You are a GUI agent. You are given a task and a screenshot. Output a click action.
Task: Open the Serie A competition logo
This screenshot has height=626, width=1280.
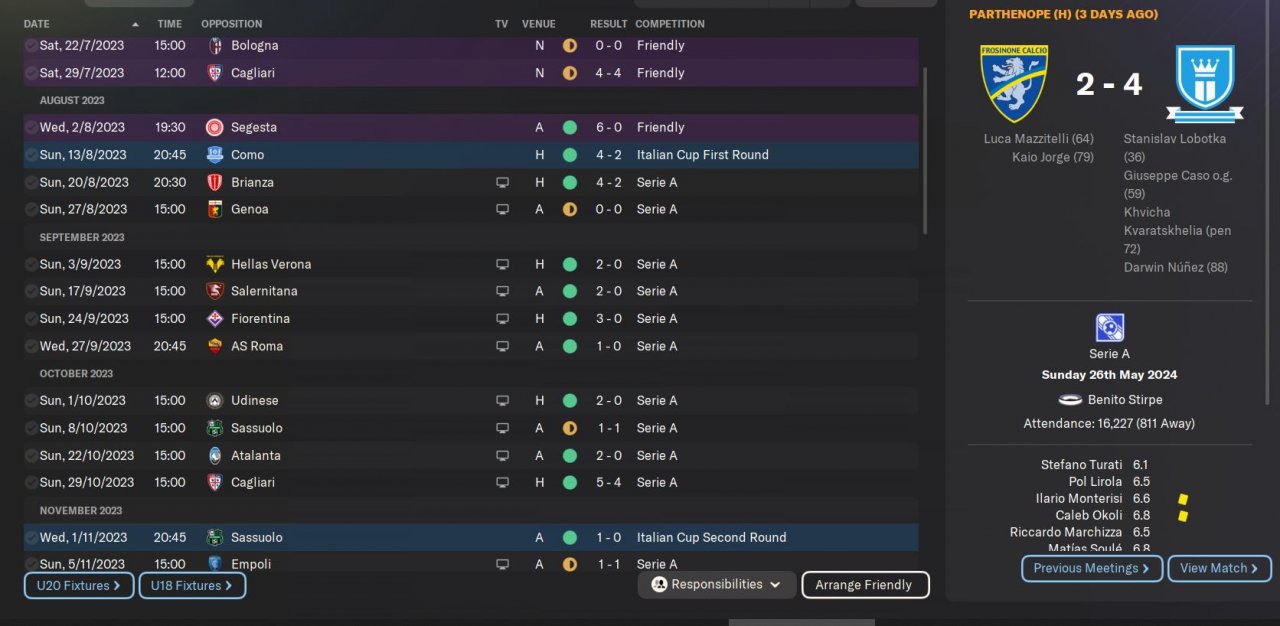click(x=1109, y=328)
